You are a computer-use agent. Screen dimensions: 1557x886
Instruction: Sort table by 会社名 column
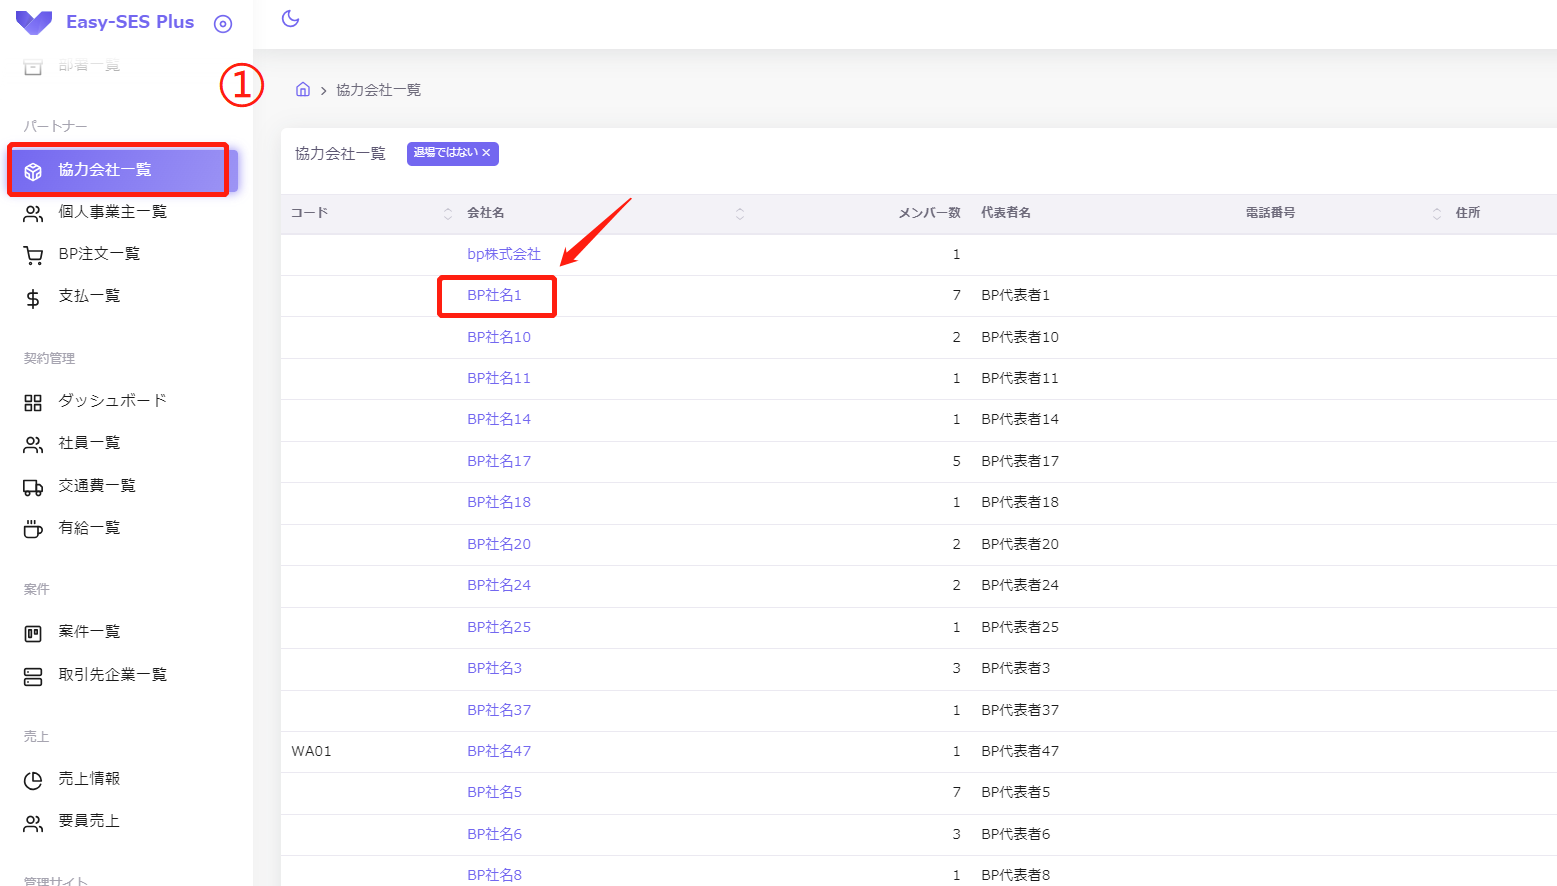tap(739, 213)
